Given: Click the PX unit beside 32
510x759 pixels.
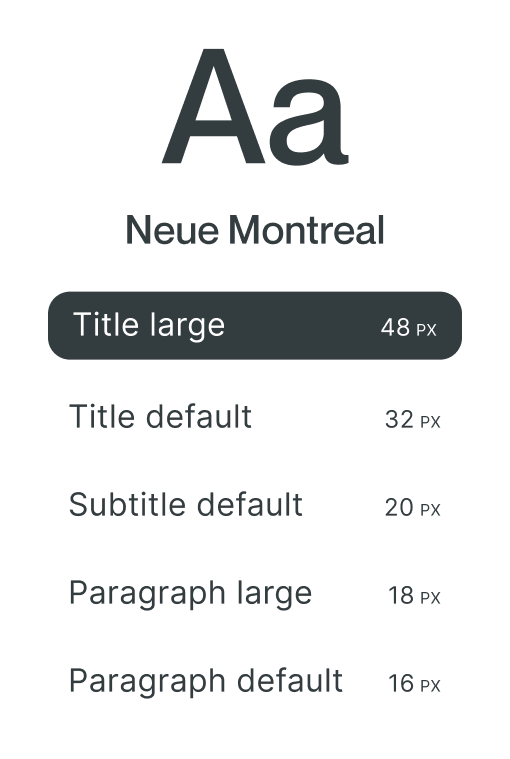Looking at the screenshot, I should click(430, 422).
